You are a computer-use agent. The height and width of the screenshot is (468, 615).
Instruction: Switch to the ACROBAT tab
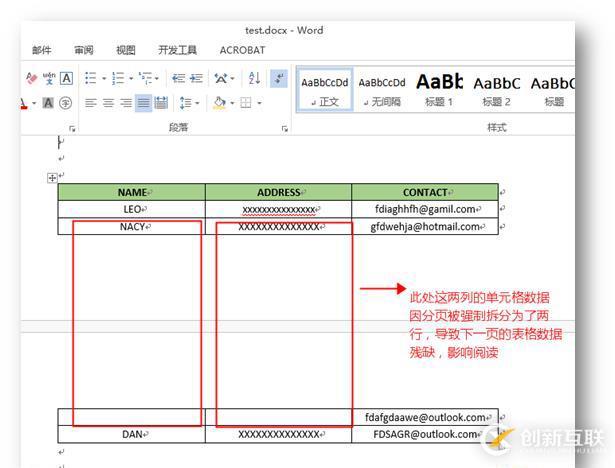pos(242,50)
